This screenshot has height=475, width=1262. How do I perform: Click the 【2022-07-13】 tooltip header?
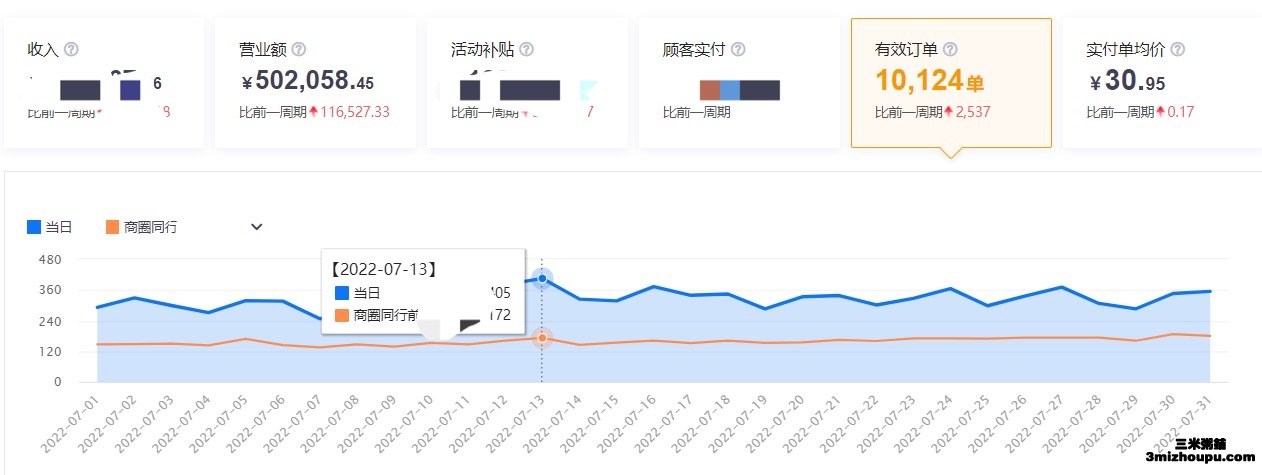coord(383,269)
